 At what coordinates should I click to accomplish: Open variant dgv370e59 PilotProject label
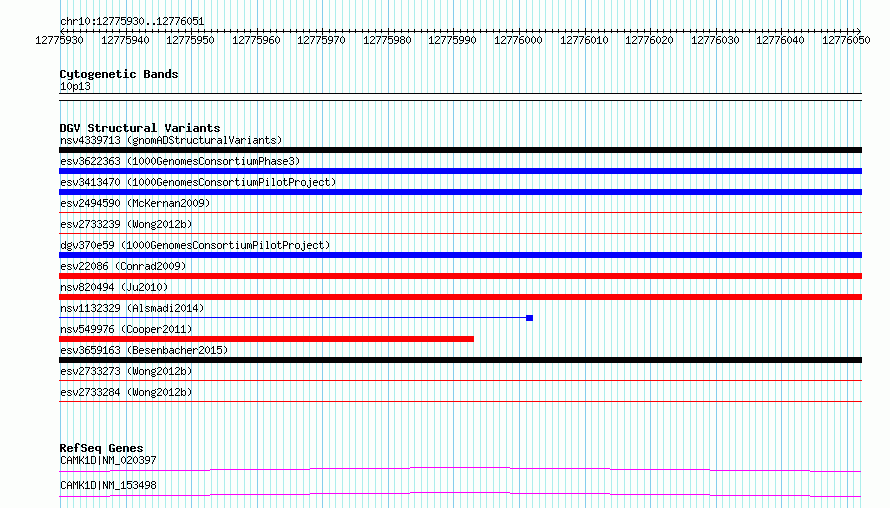tap(195, 245)
